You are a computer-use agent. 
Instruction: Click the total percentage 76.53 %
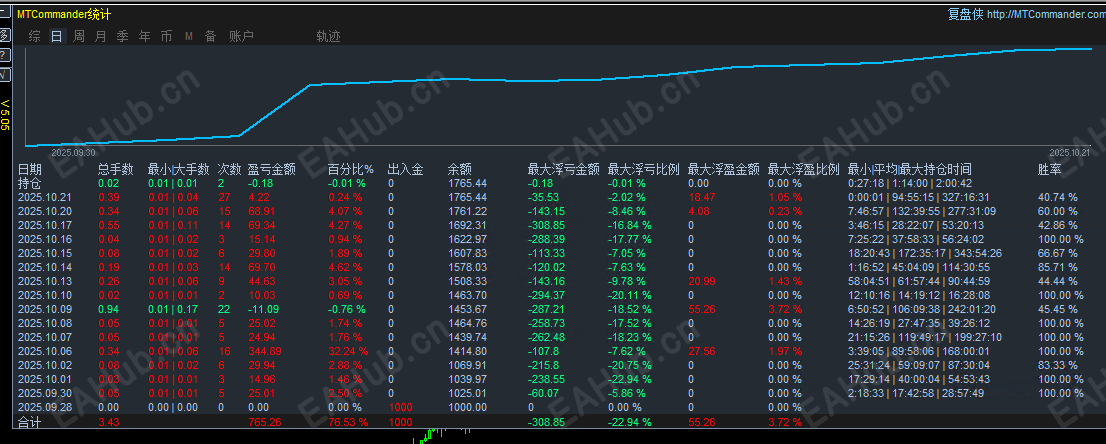coord(348,422)
